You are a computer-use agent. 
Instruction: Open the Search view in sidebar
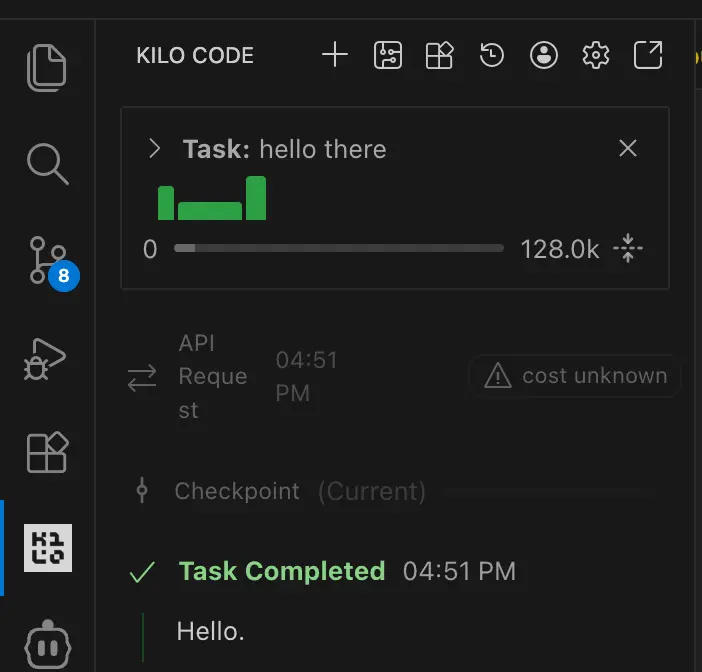pos(47,164)
